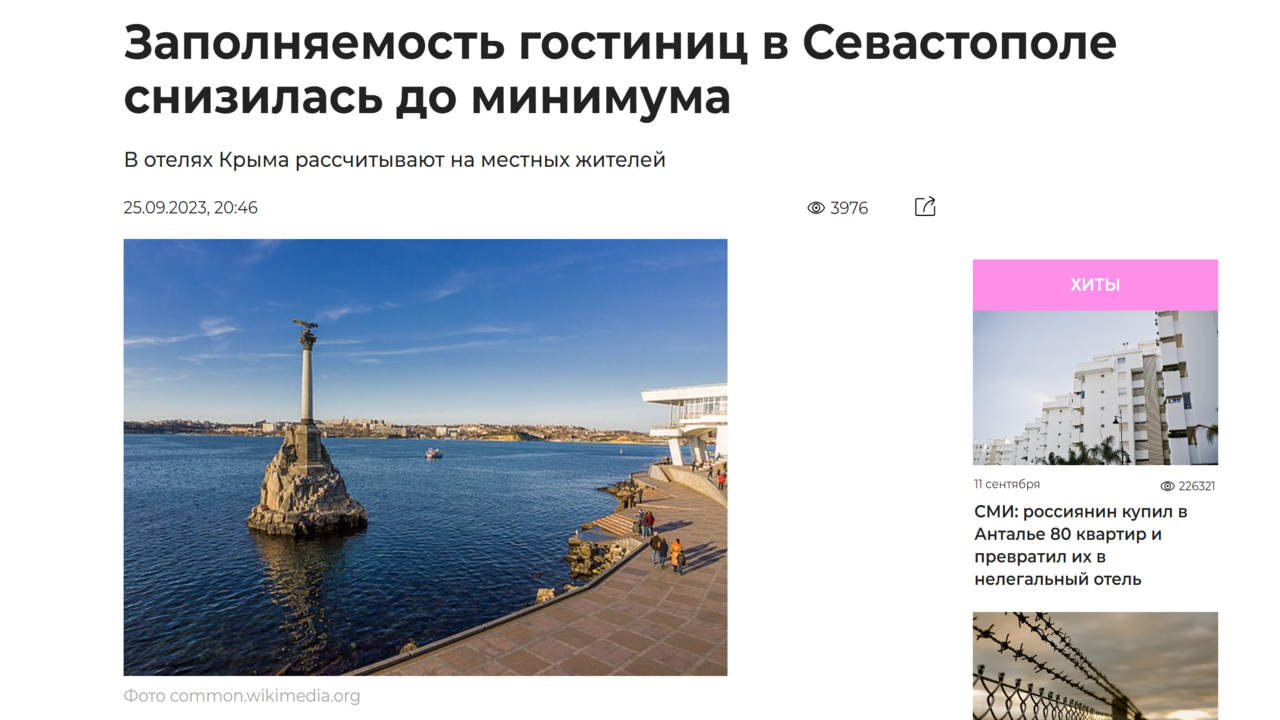Open the Sevastopol monument article photo
Viewport: 1280px width, 720px height.
click(425, 457)
